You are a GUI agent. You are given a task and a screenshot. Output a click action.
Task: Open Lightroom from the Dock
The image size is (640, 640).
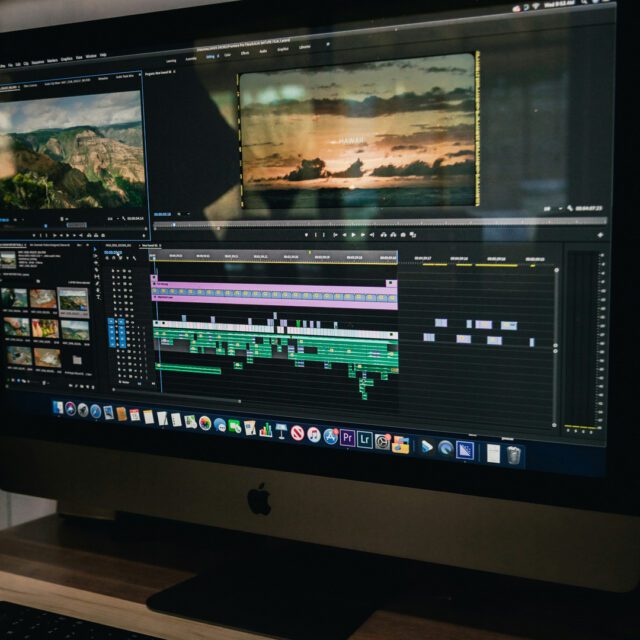(x=365, y=440)
